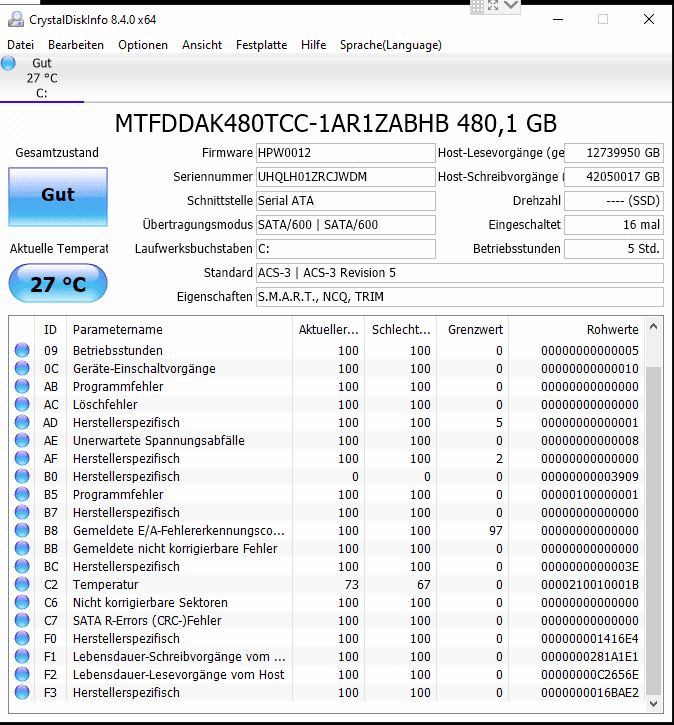Click the status orb for row 09 Betriebsstunden

tap(22, 350)
